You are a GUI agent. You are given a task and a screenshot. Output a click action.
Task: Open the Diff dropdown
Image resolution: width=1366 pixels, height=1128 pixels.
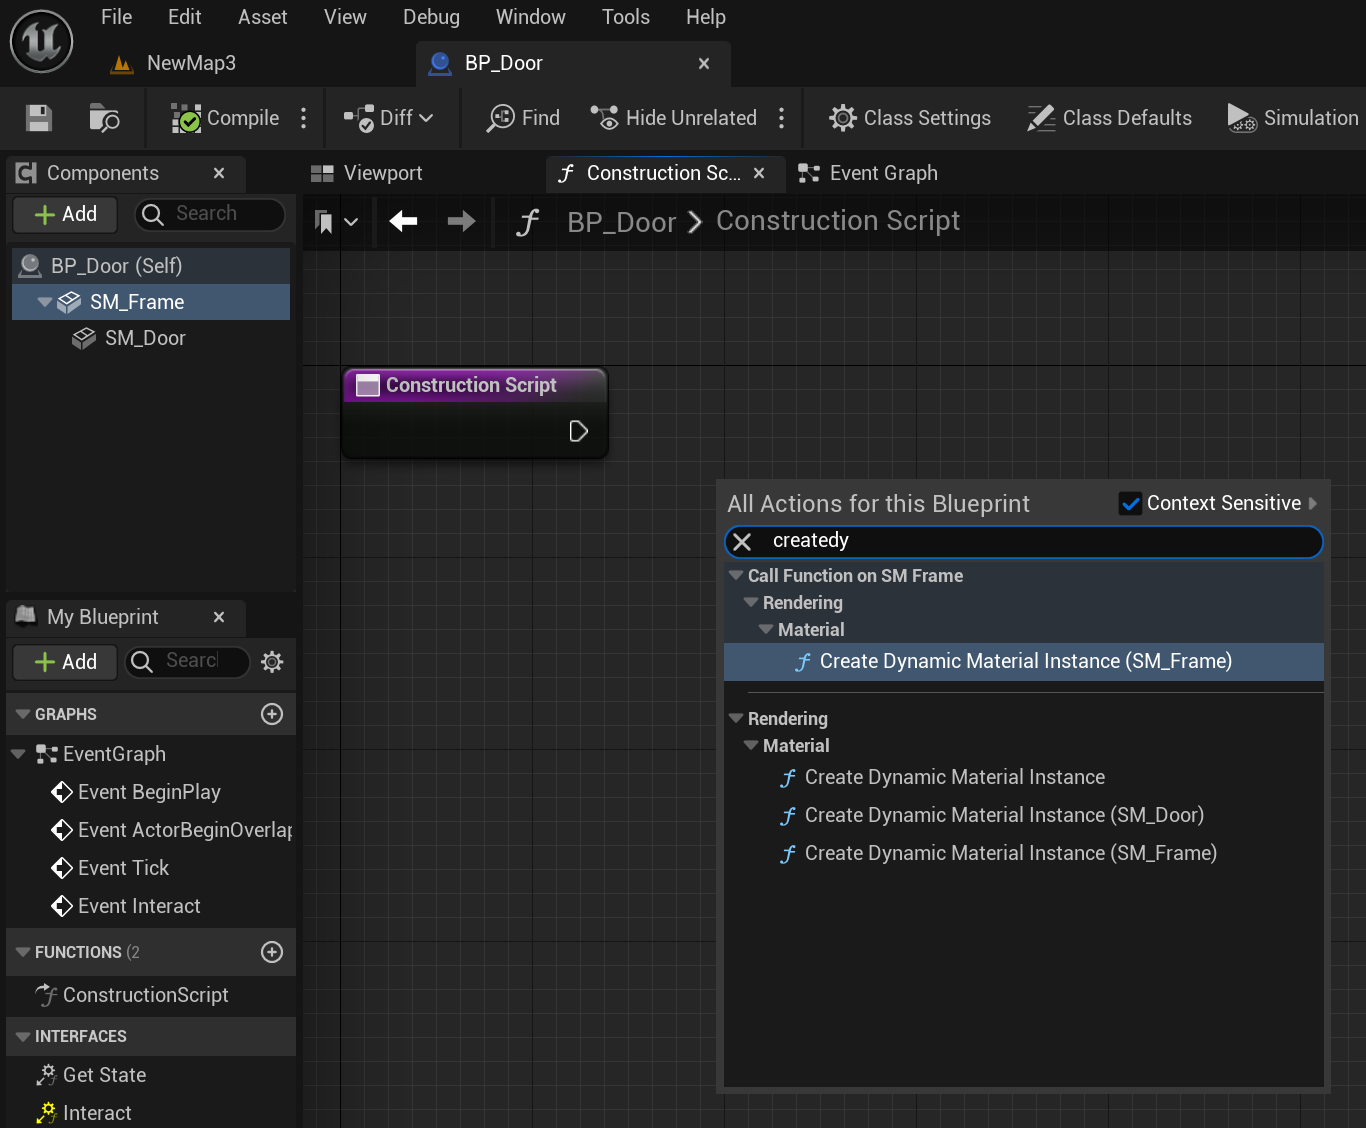pos(388,118)
